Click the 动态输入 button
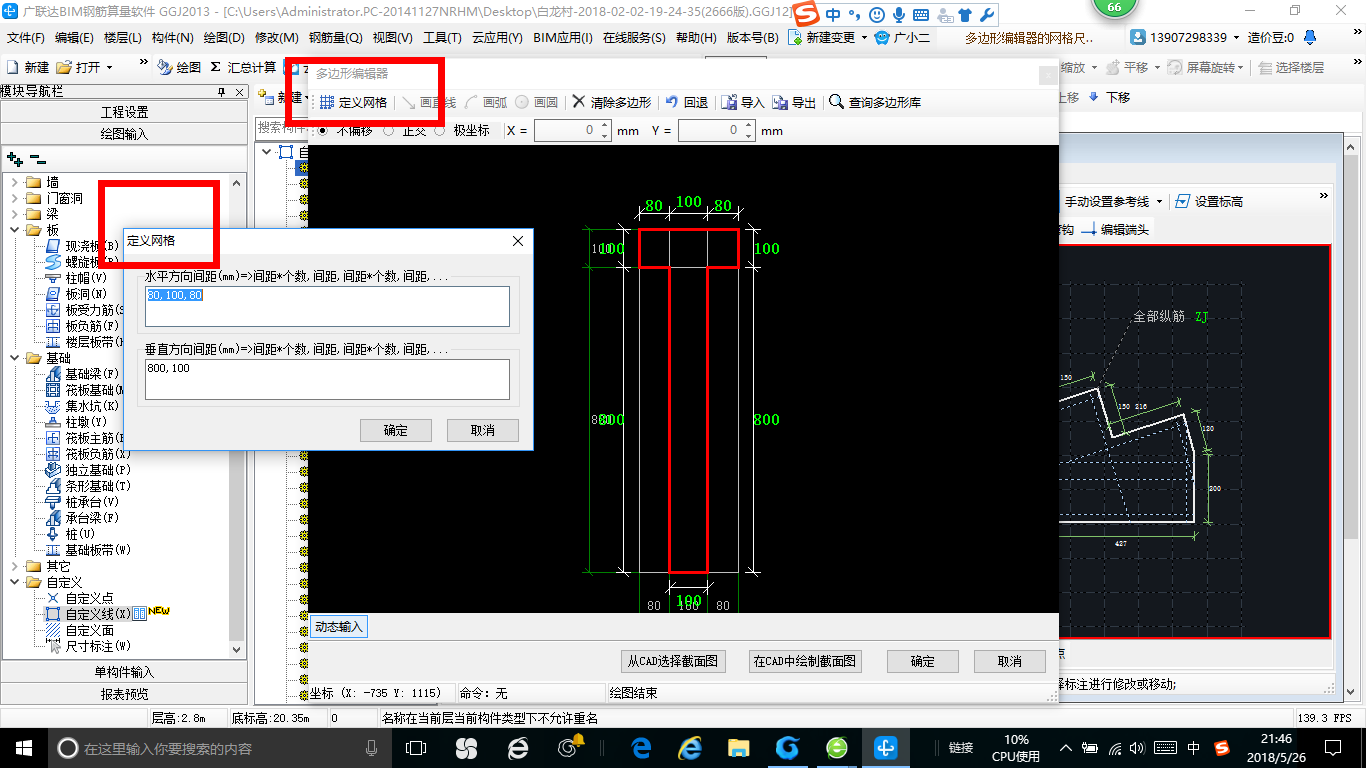The image size is (1366, 768). pos(339,627)
